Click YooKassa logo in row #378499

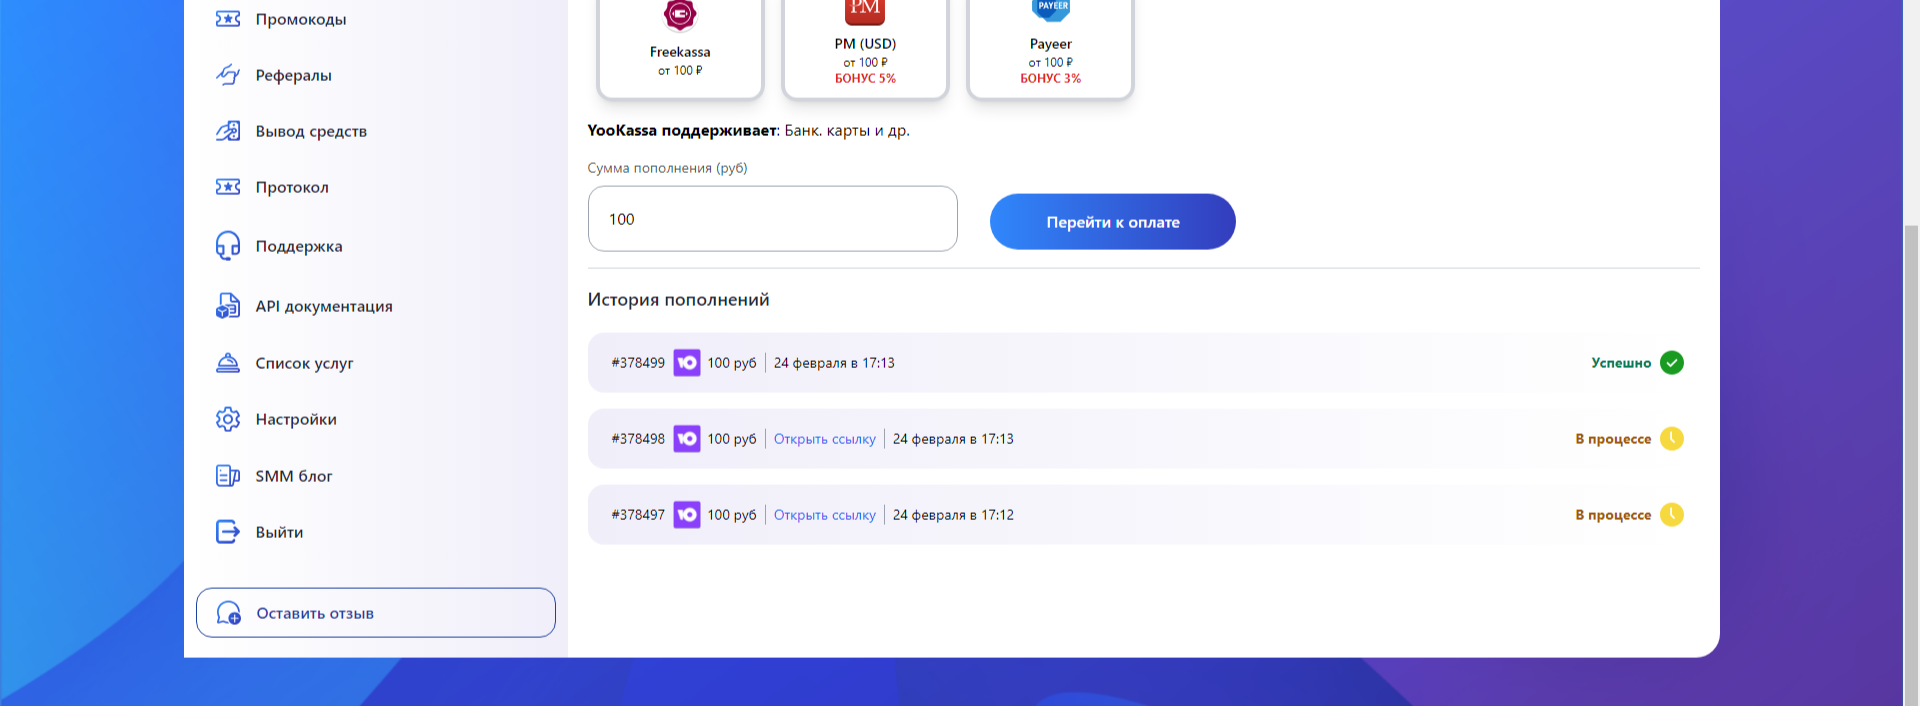coord(687,363)
